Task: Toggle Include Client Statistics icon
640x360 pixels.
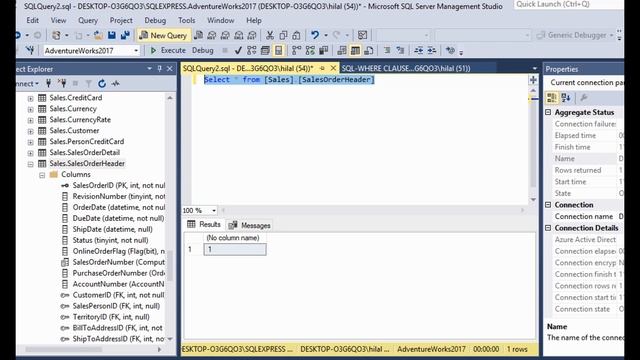Action: coord(324,51)
